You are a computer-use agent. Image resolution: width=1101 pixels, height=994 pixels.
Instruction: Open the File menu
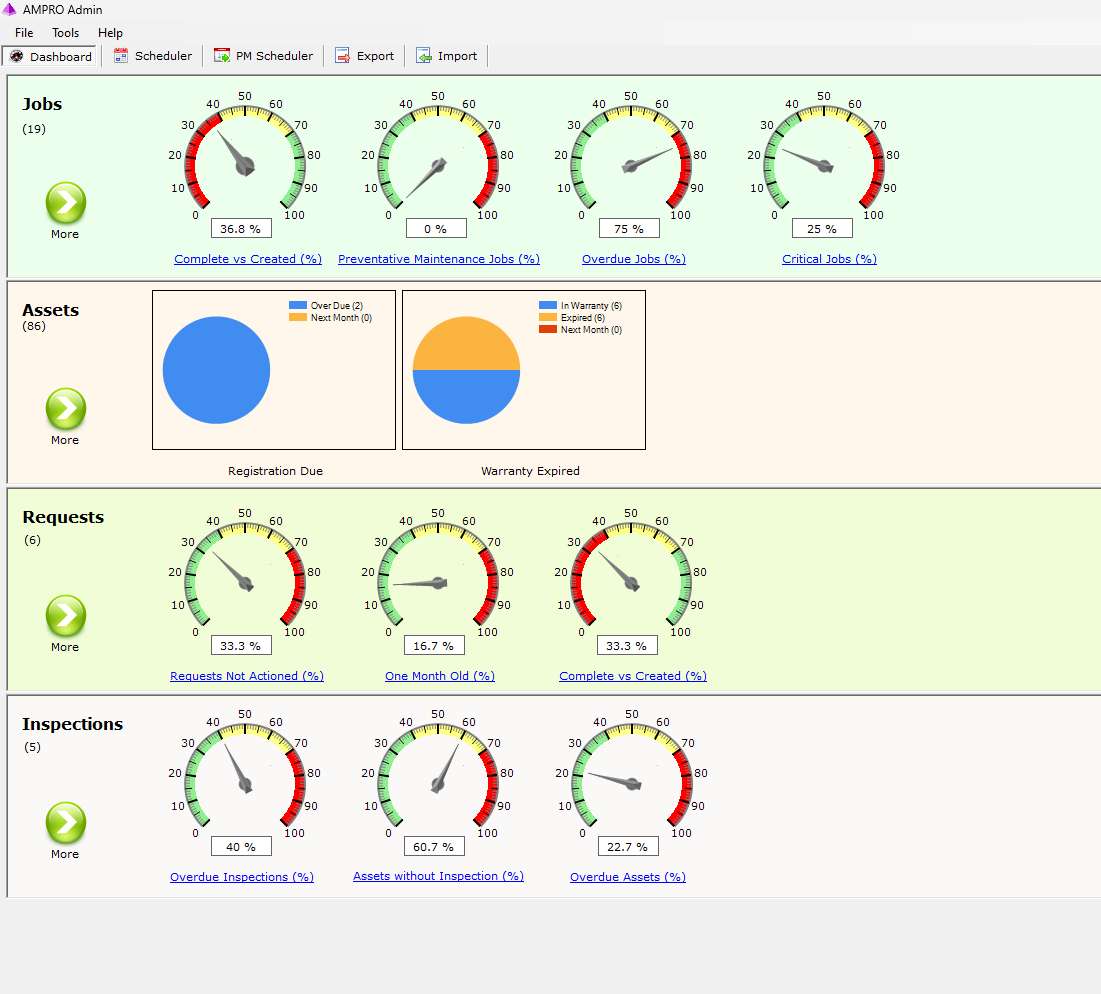(23, 32)
